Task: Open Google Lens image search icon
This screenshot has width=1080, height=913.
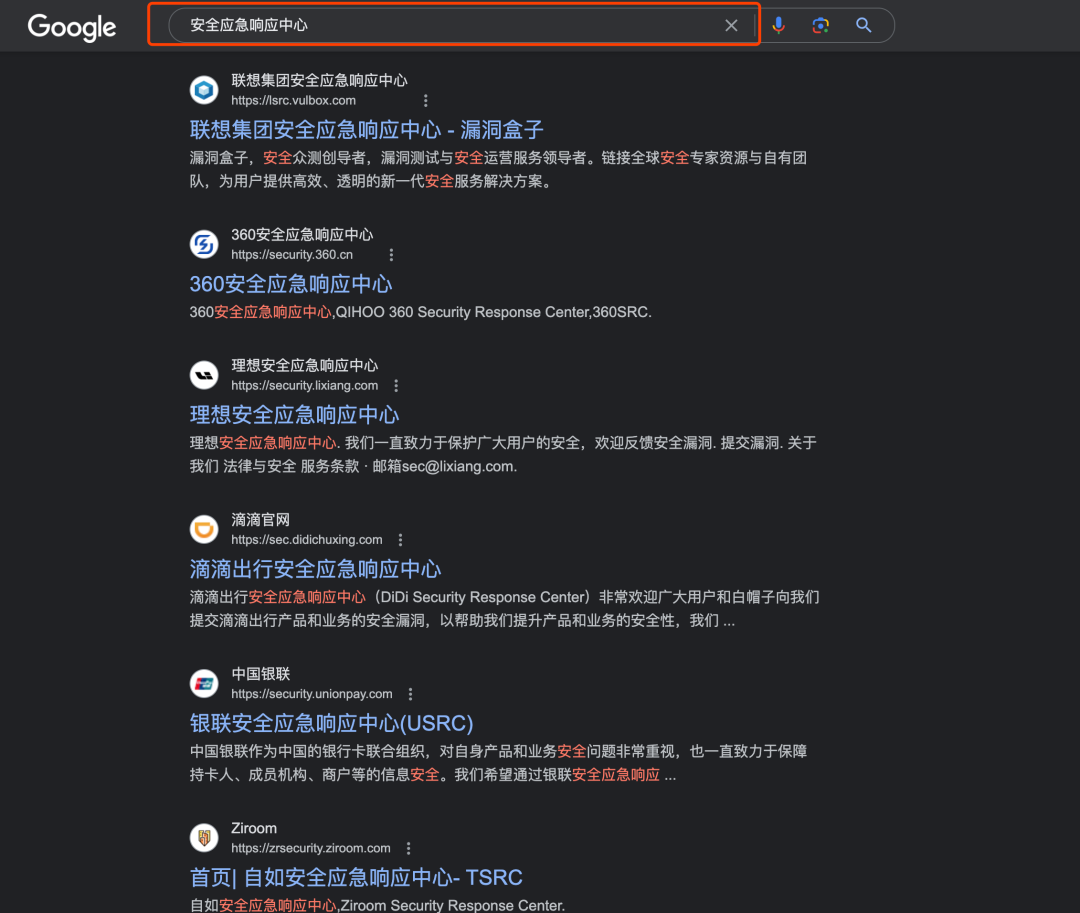Action: pos(820,25)
